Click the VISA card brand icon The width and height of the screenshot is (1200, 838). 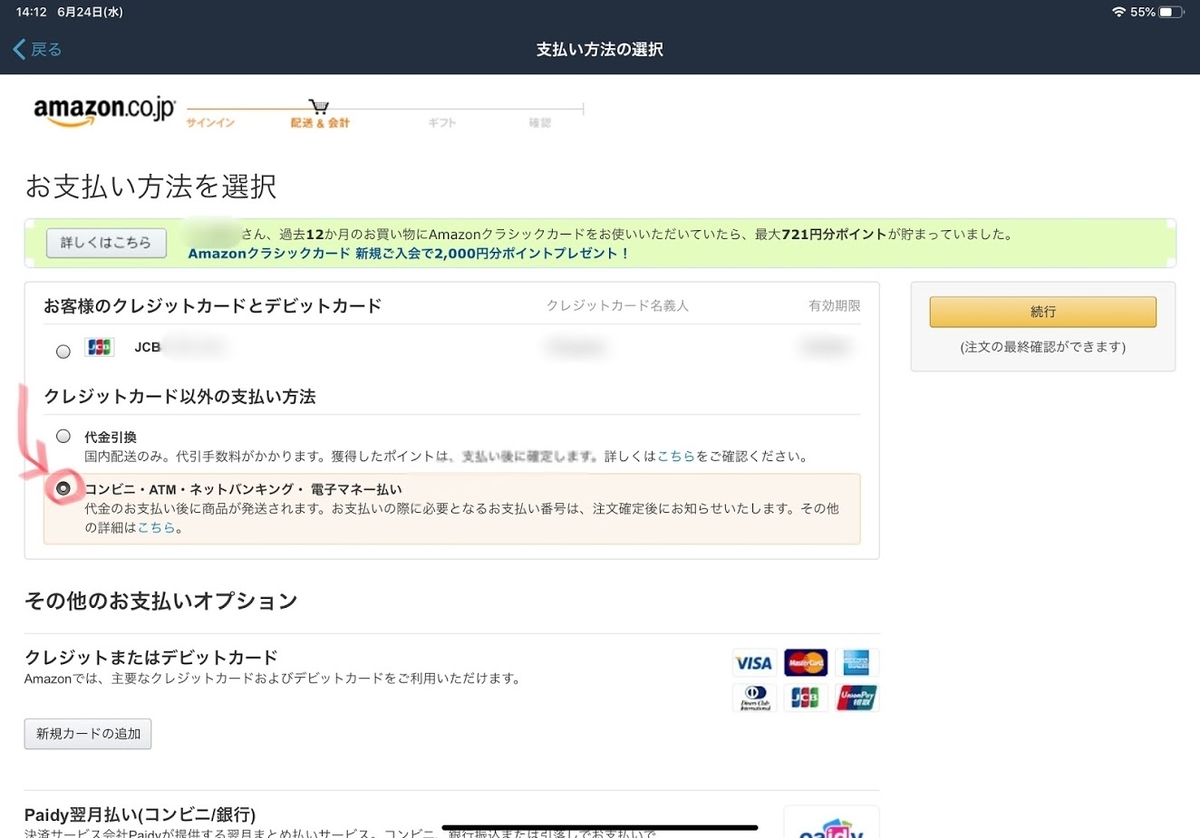(753, 662)
